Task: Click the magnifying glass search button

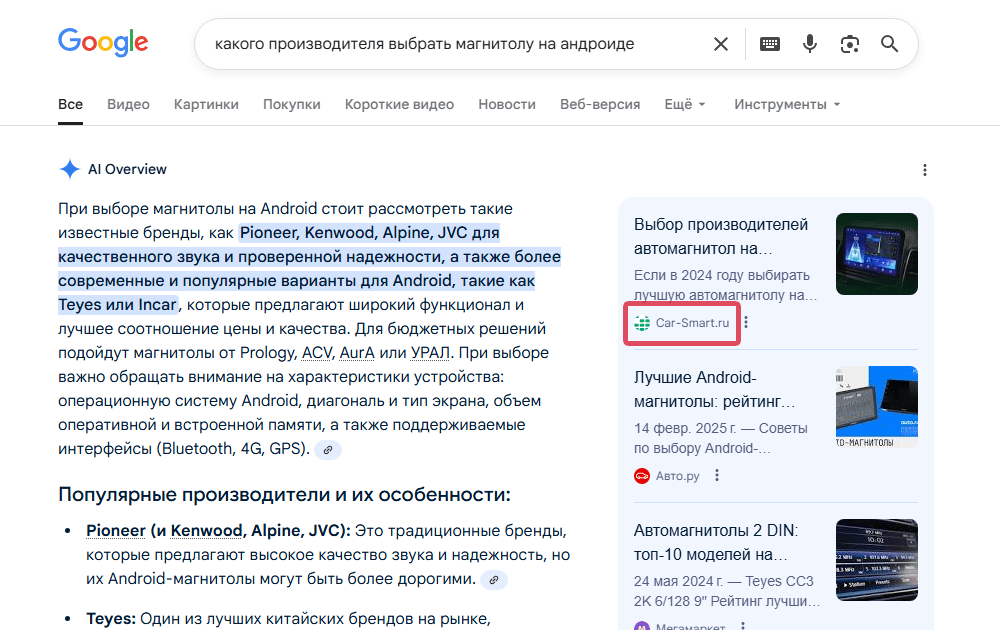Action: (x=889, y=44)
